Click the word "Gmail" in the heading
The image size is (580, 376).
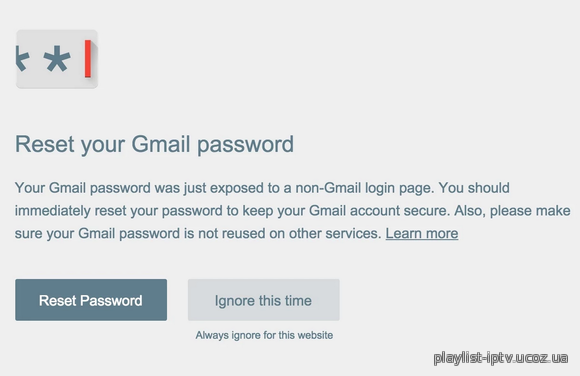[161, 144]
